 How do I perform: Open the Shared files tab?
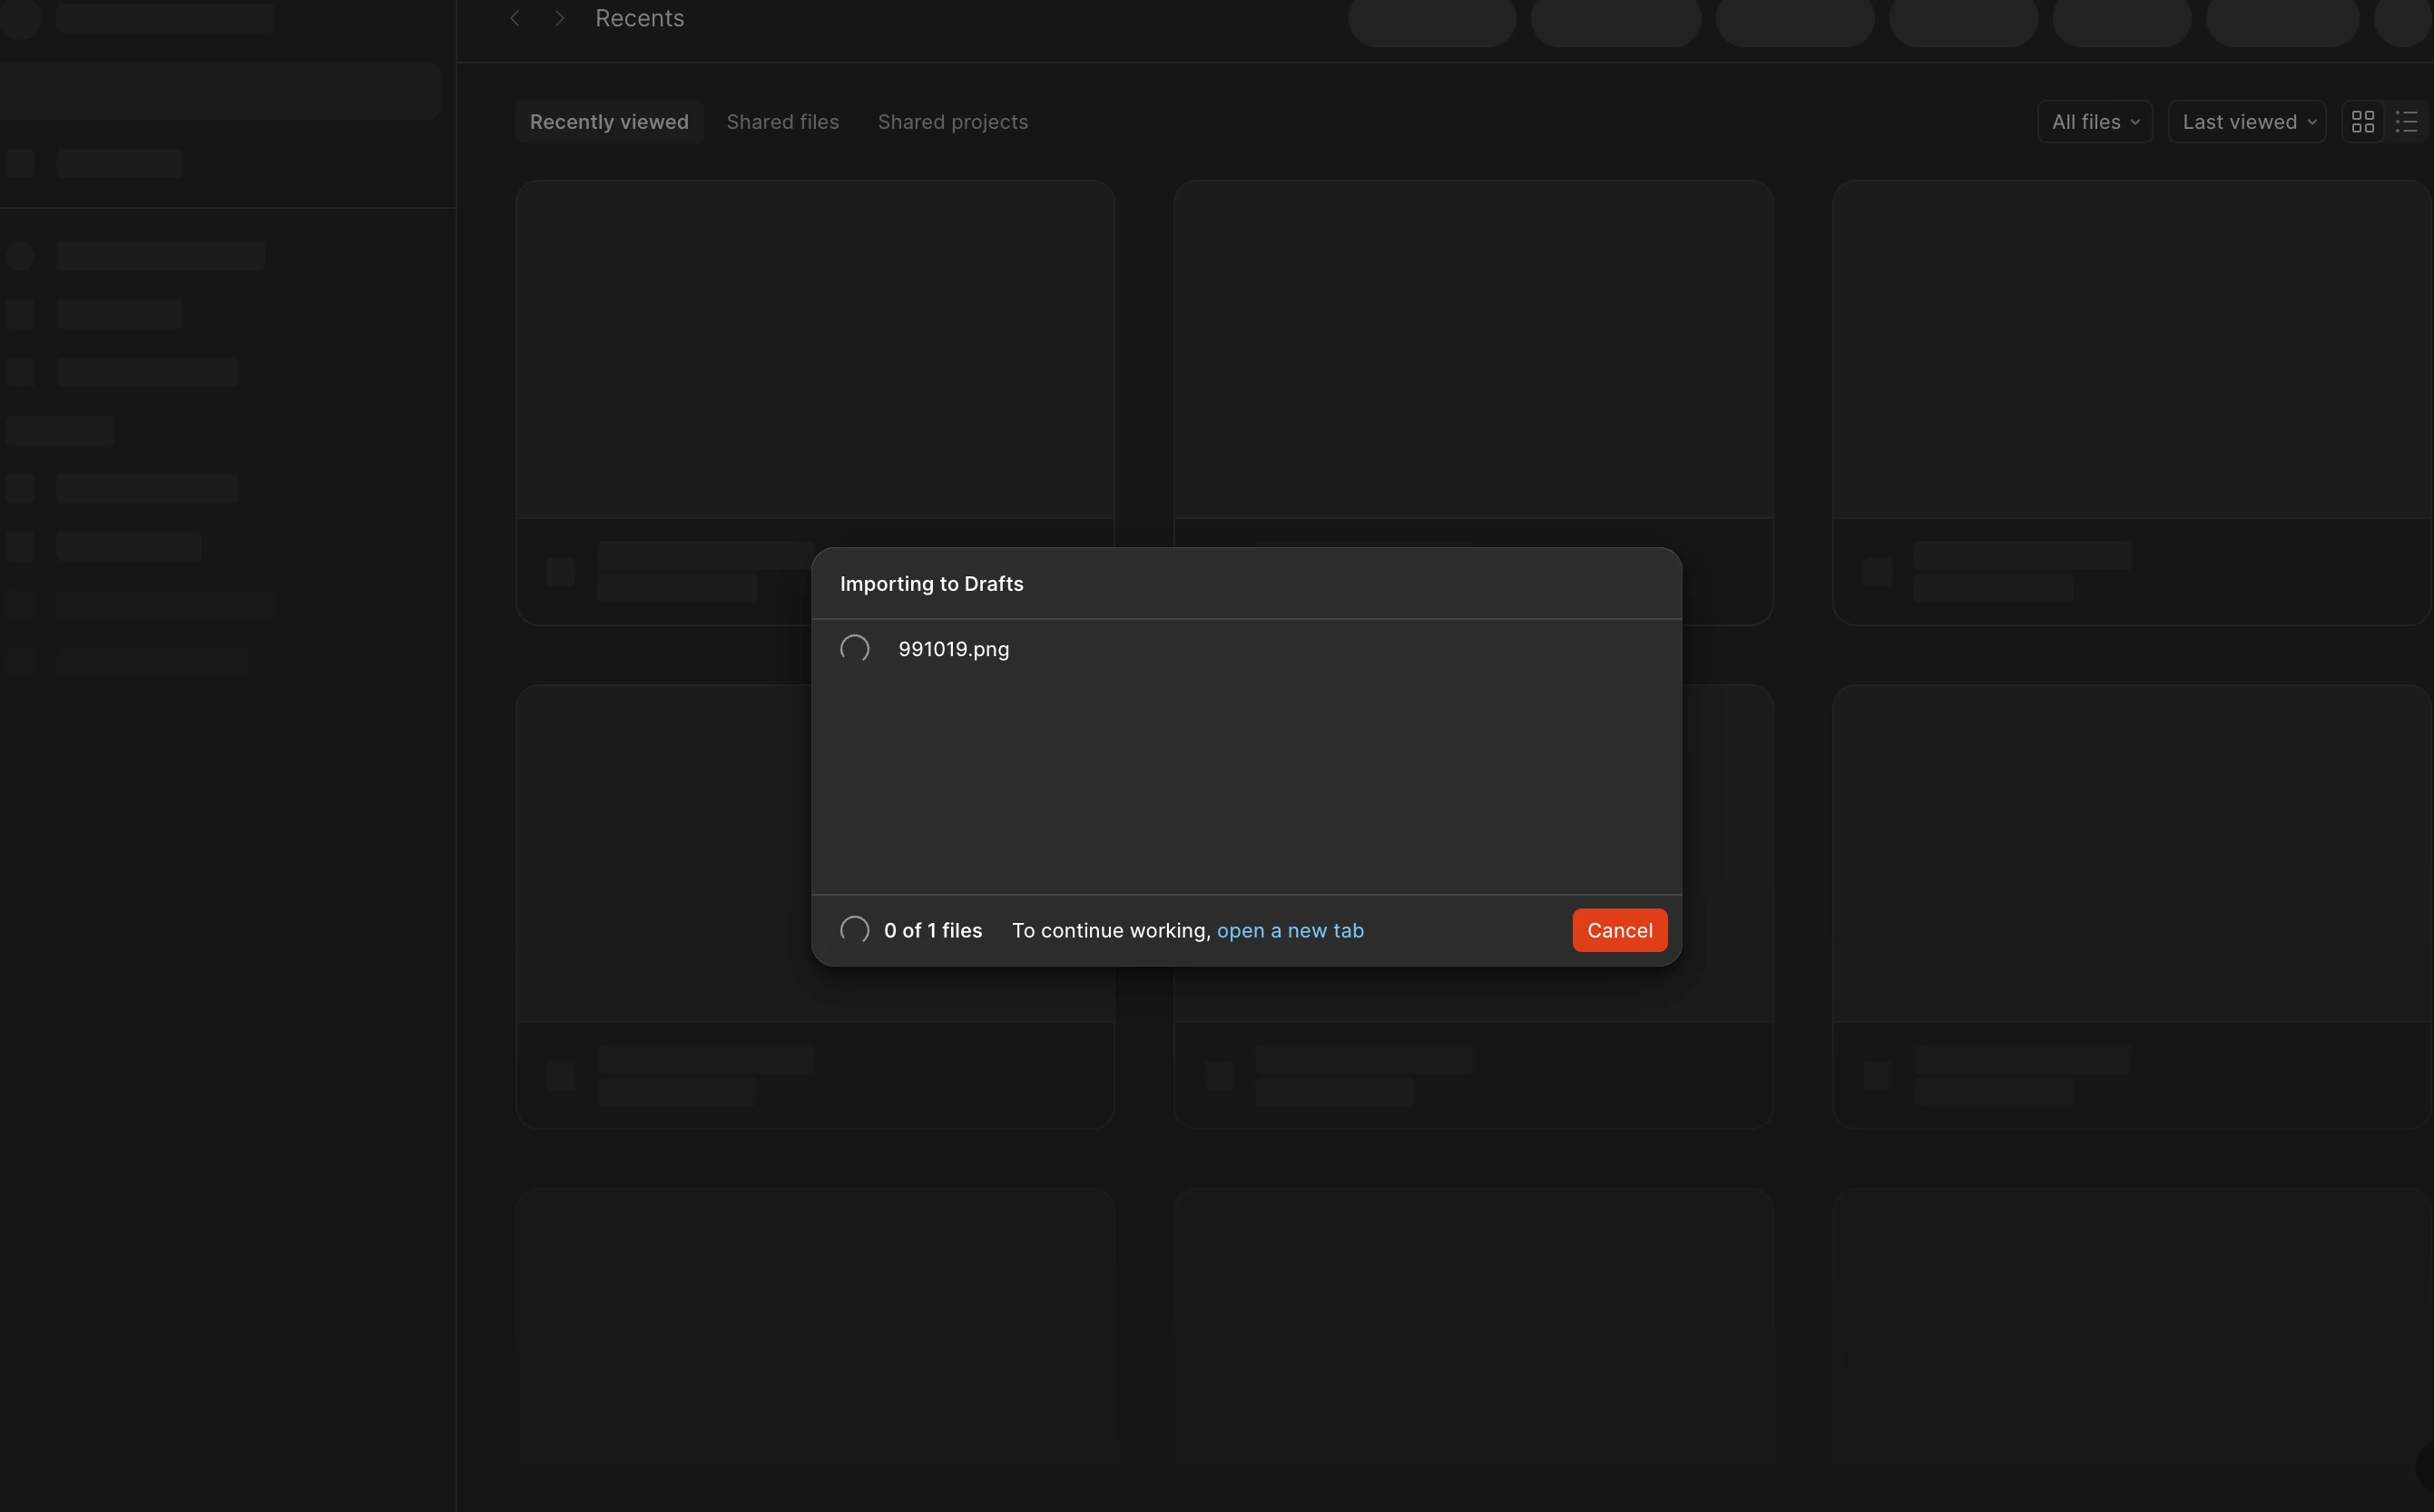pos(782,122)
